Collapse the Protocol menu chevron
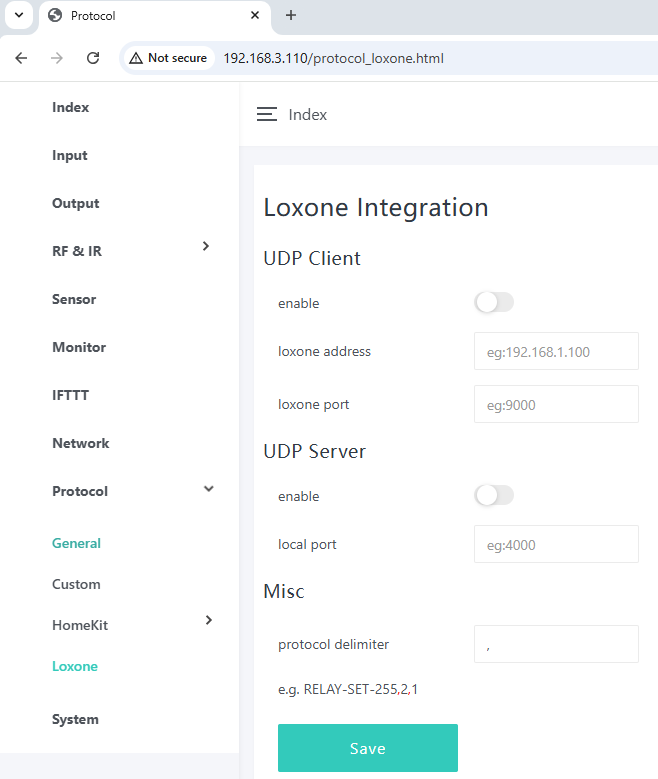The image size is (658, 779). point(208,489)
